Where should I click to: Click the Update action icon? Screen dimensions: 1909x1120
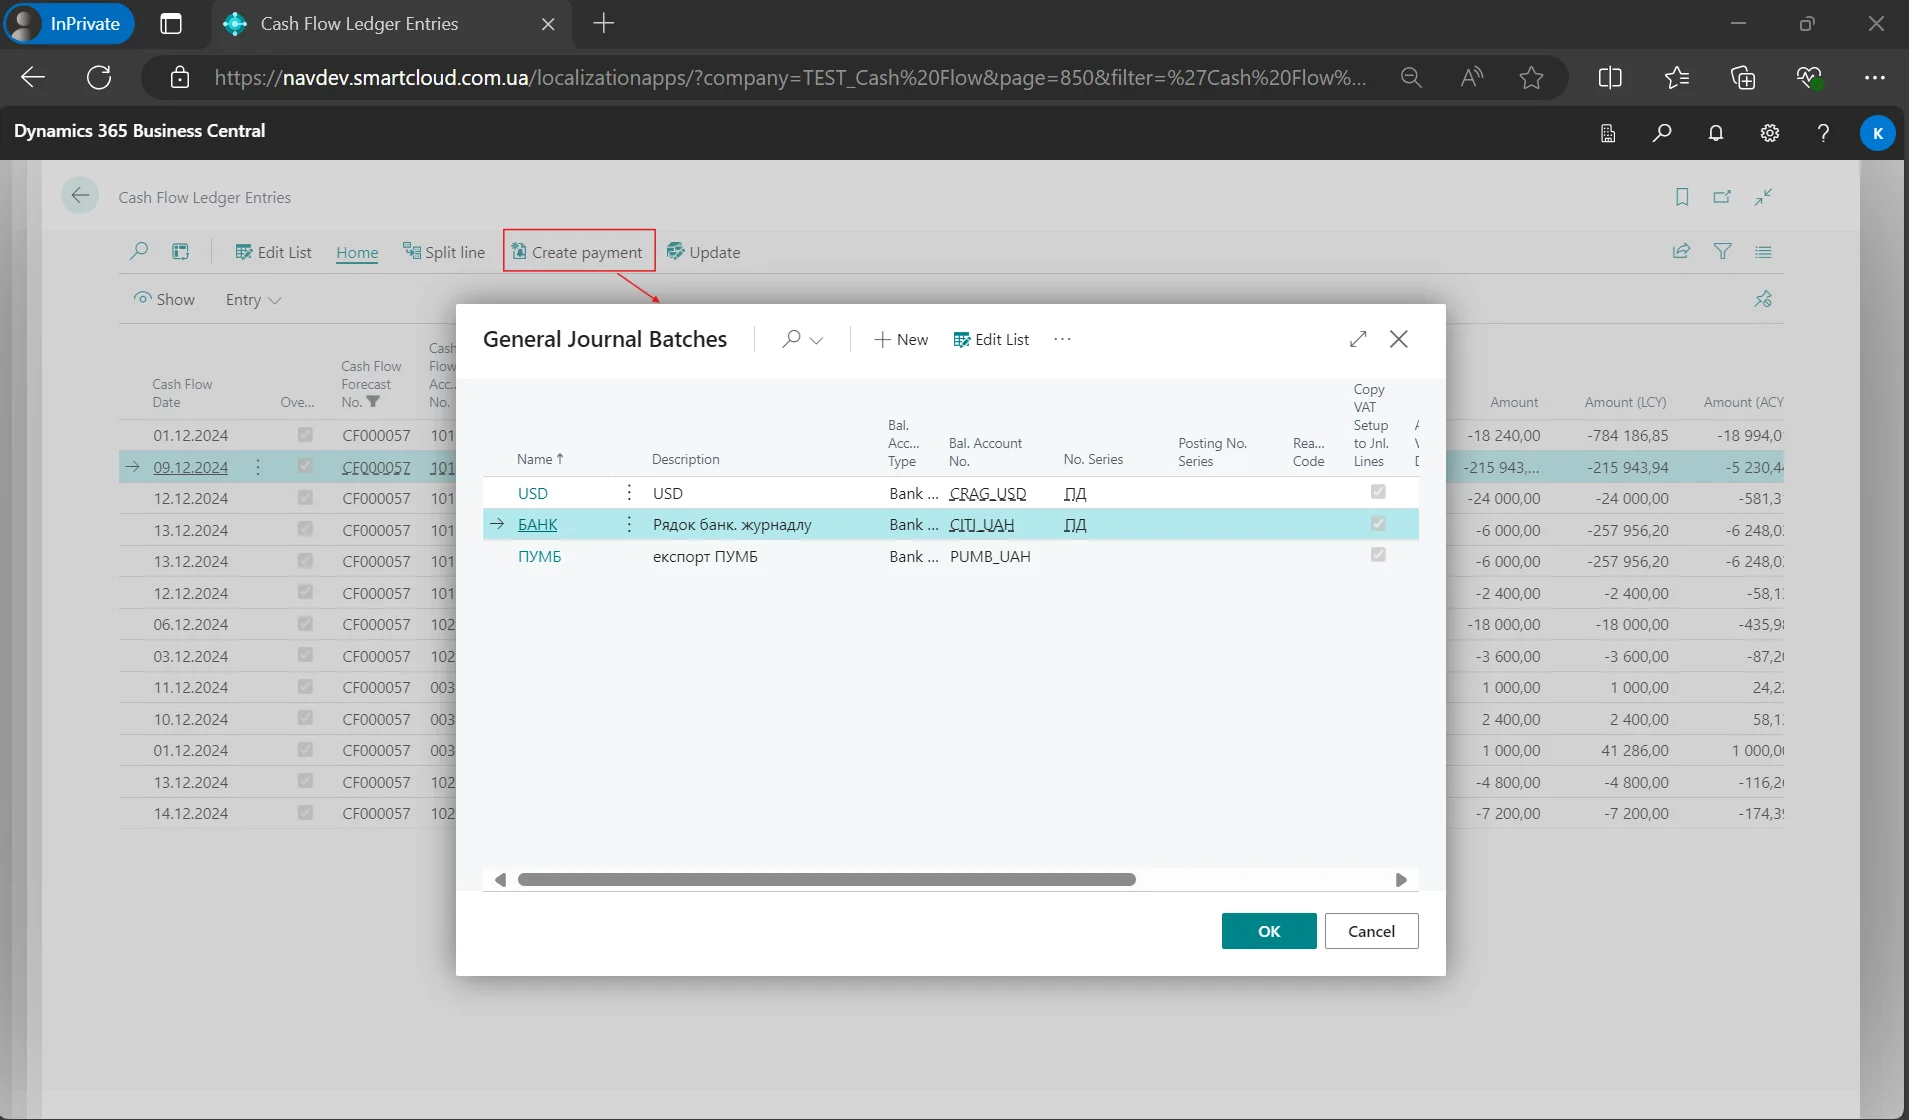point(676,252)
